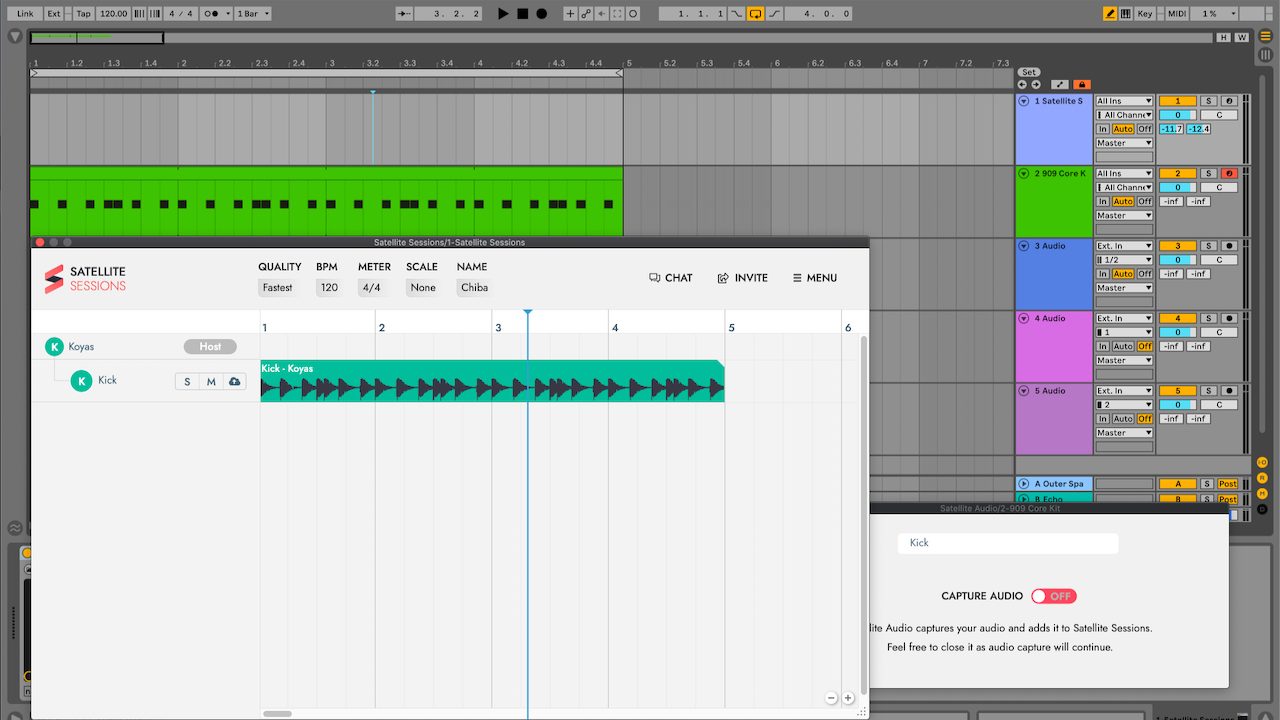Open CHAT in Satellite Sessions
1280x720 pixels.
671,278
